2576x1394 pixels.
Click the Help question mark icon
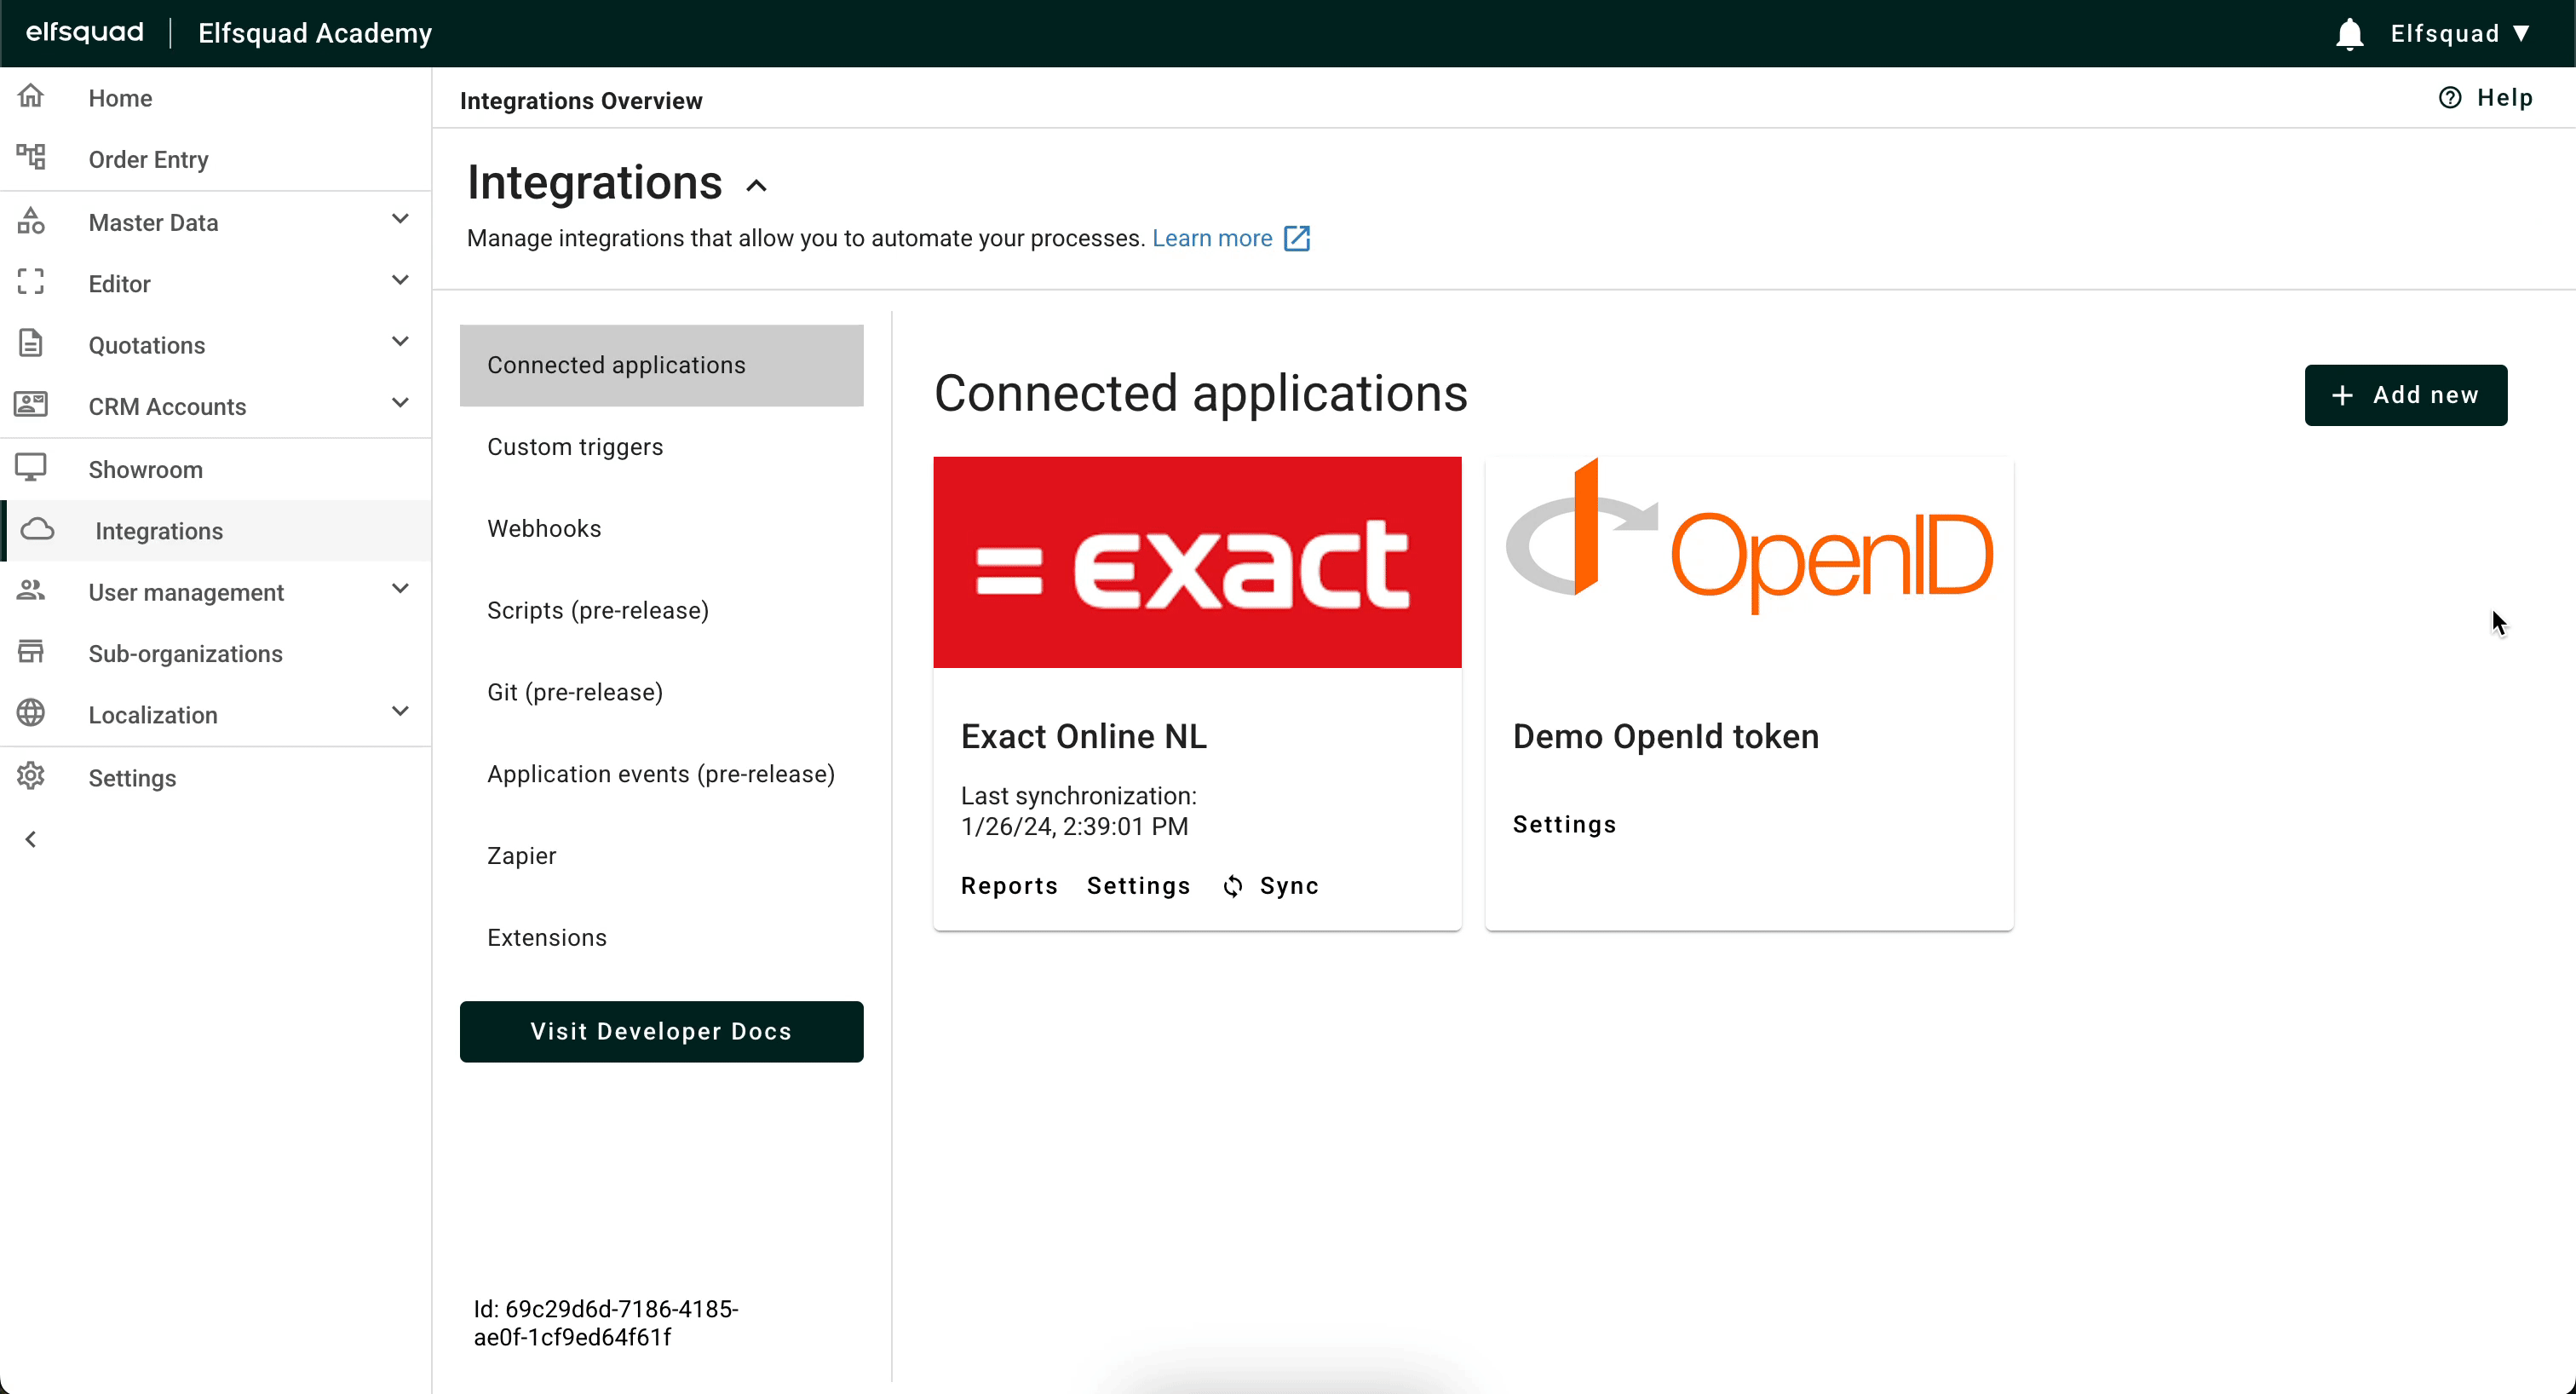(2450, 97)
